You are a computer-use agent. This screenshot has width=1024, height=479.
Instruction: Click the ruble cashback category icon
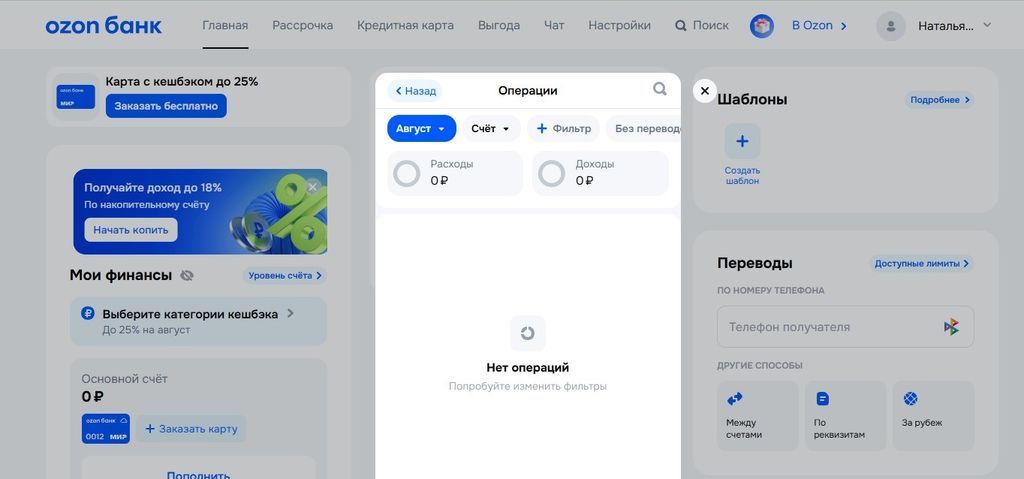pos(88,314)
